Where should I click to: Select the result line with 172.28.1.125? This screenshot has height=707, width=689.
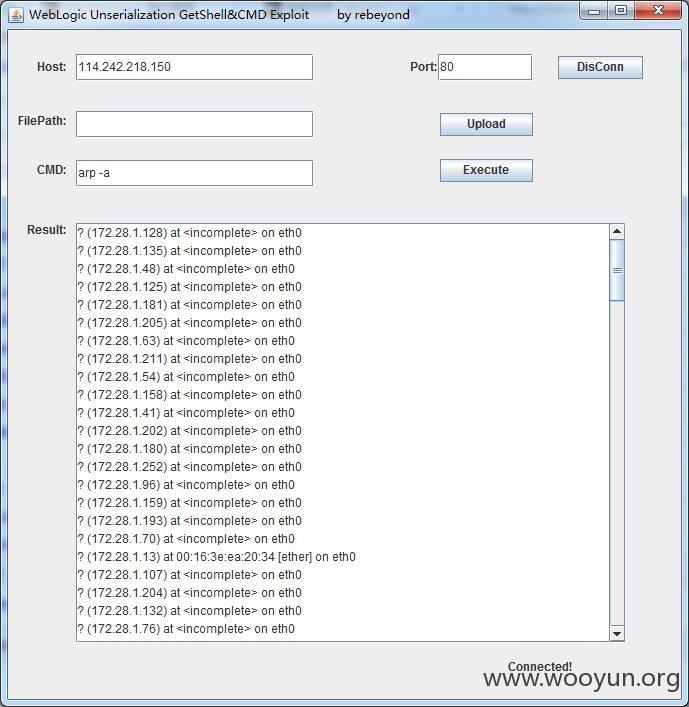(189, 287)
